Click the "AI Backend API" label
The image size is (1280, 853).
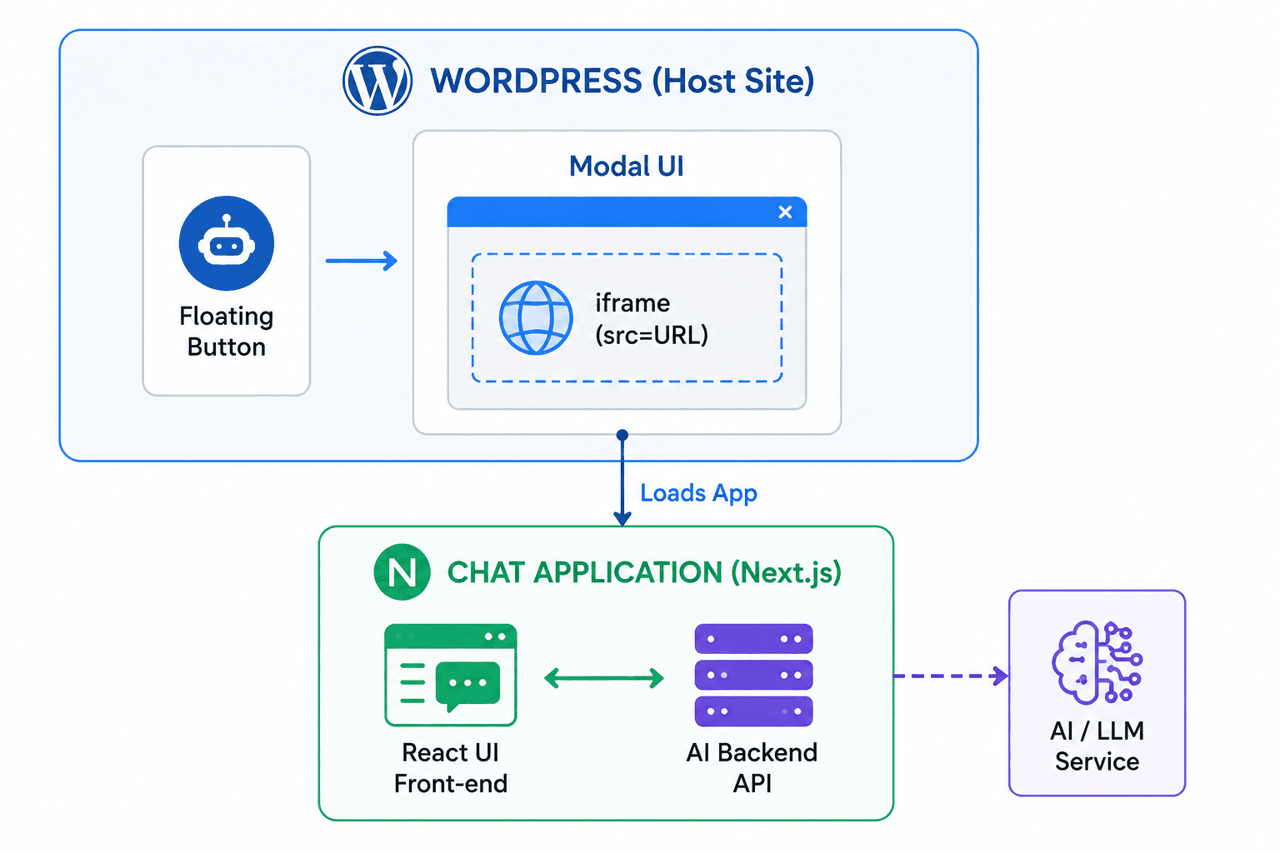(x=752, y=768)
